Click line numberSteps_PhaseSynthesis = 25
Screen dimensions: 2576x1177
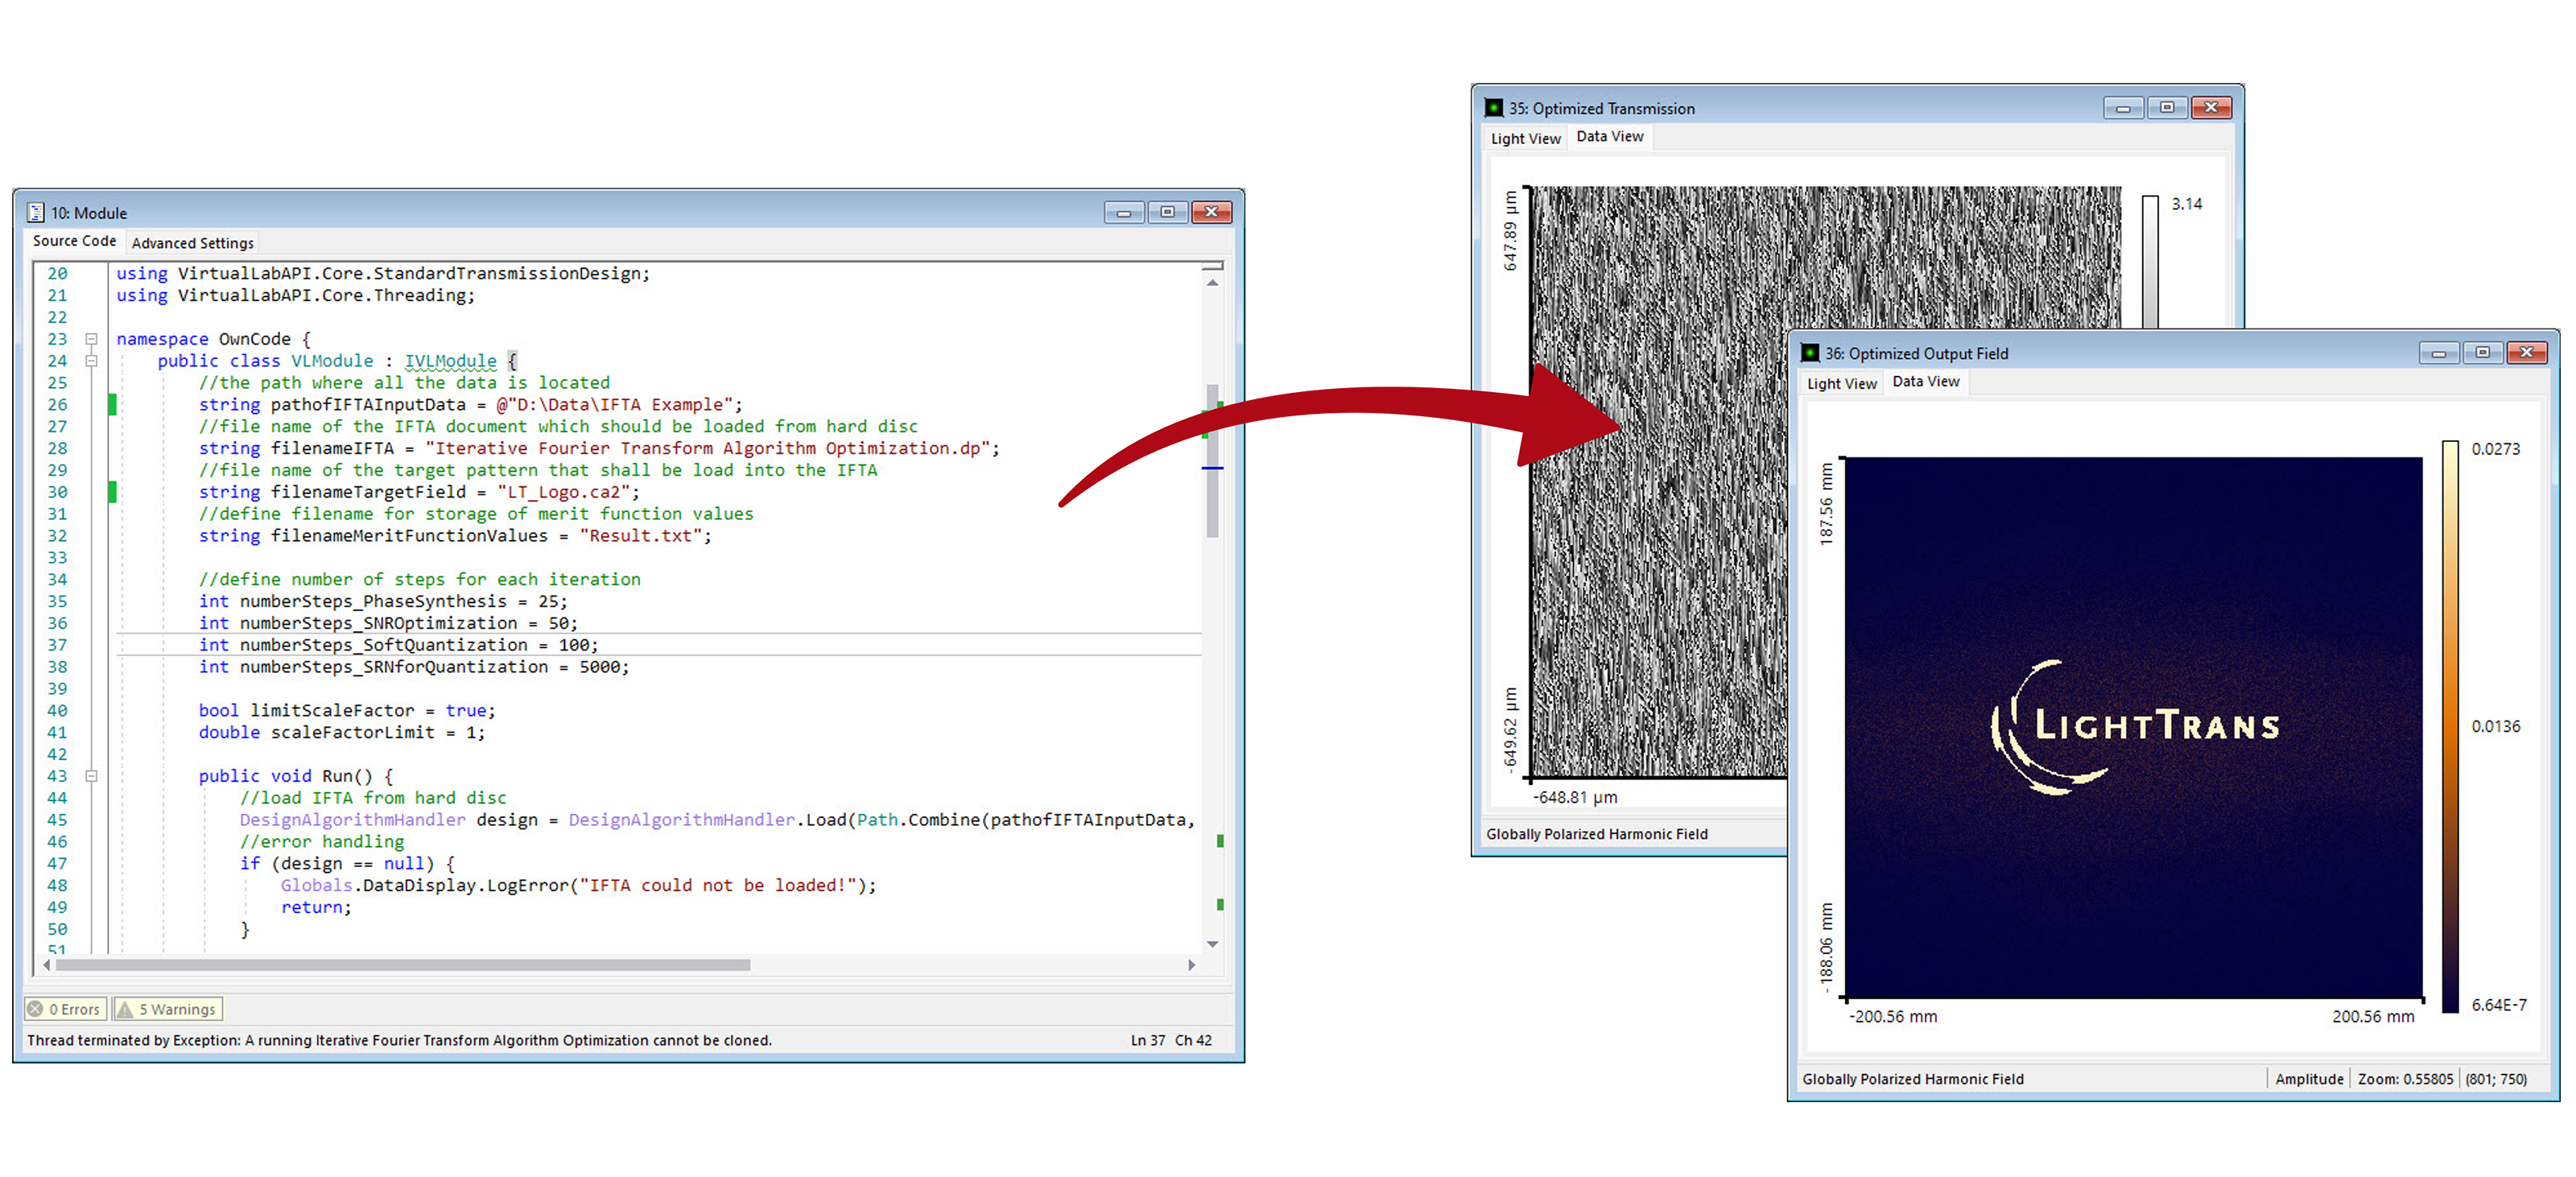point(383,602)
